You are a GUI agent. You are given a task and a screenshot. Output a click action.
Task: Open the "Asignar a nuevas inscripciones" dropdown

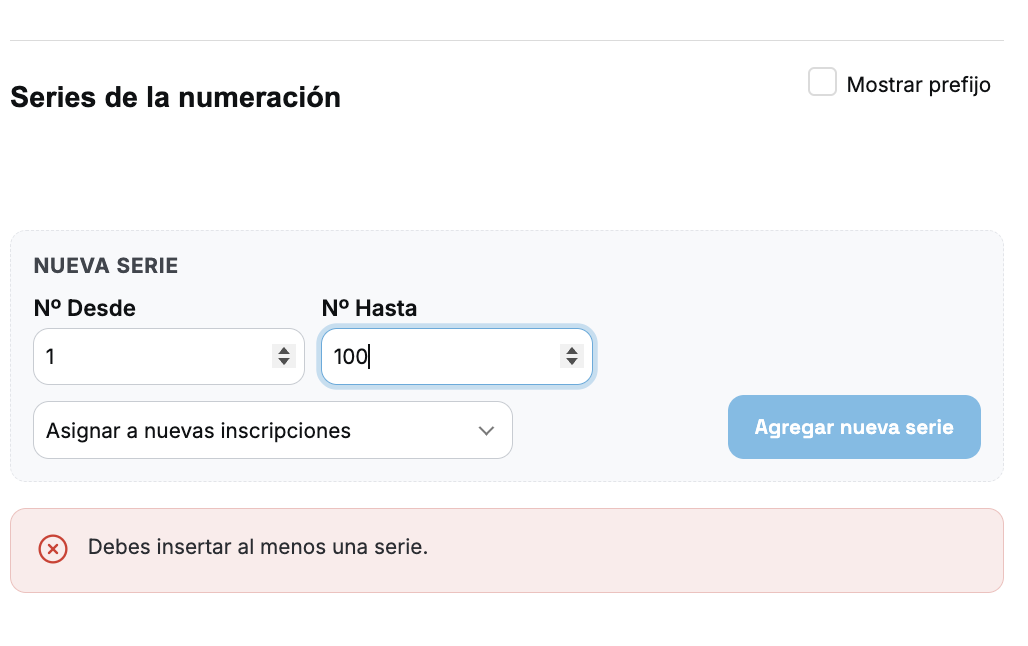[273, 430]
